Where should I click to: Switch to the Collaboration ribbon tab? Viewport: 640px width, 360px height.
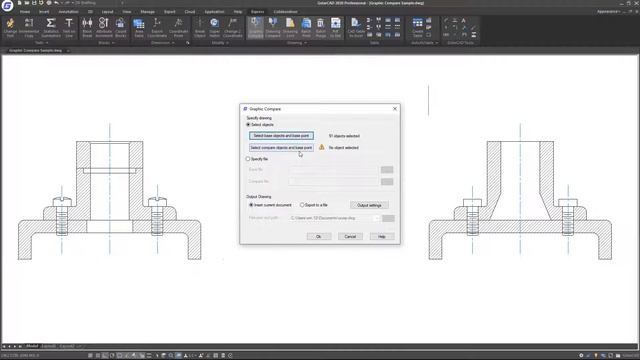[x=285, y=12]
